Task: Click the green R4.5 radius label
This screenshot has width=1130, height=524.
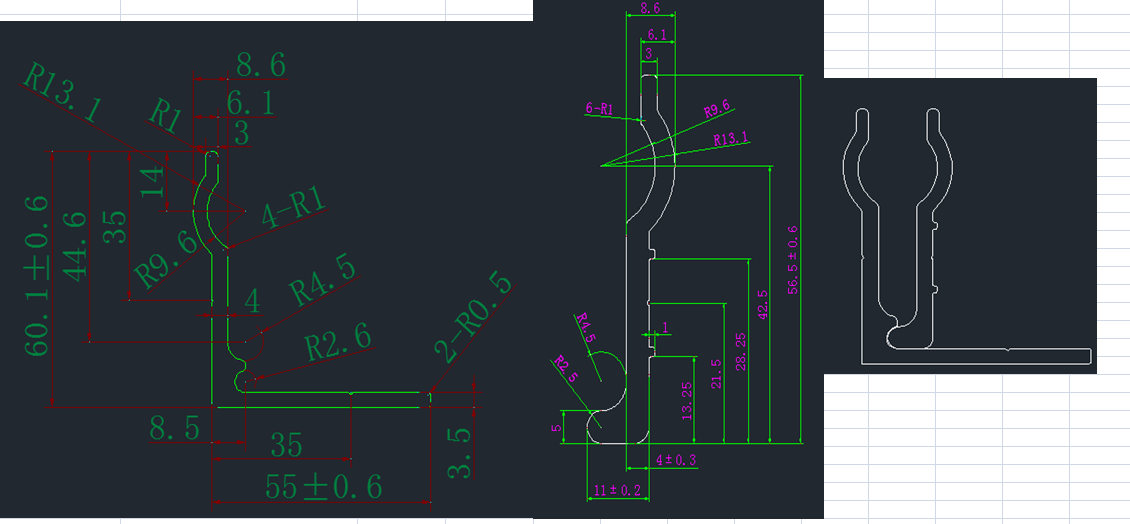Action: click(x=322, y=282)
